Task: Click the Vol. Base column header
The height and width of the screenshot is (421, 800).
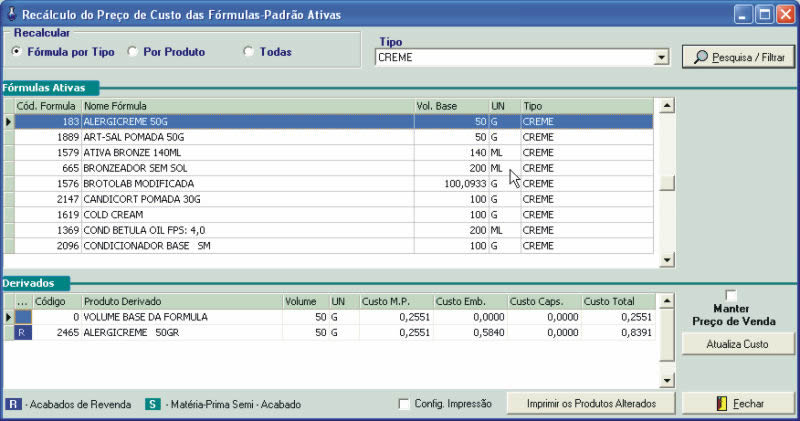Action: click(x=452, y=106)
